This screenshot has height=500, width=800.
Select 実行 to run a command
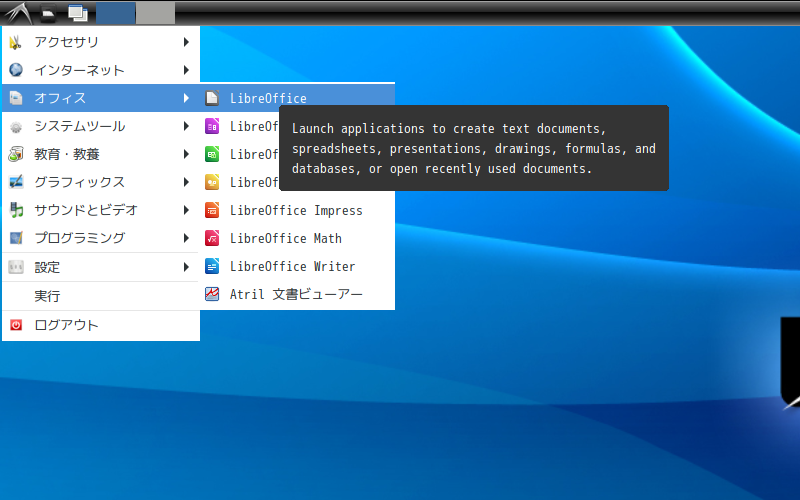tap(48, 296)
